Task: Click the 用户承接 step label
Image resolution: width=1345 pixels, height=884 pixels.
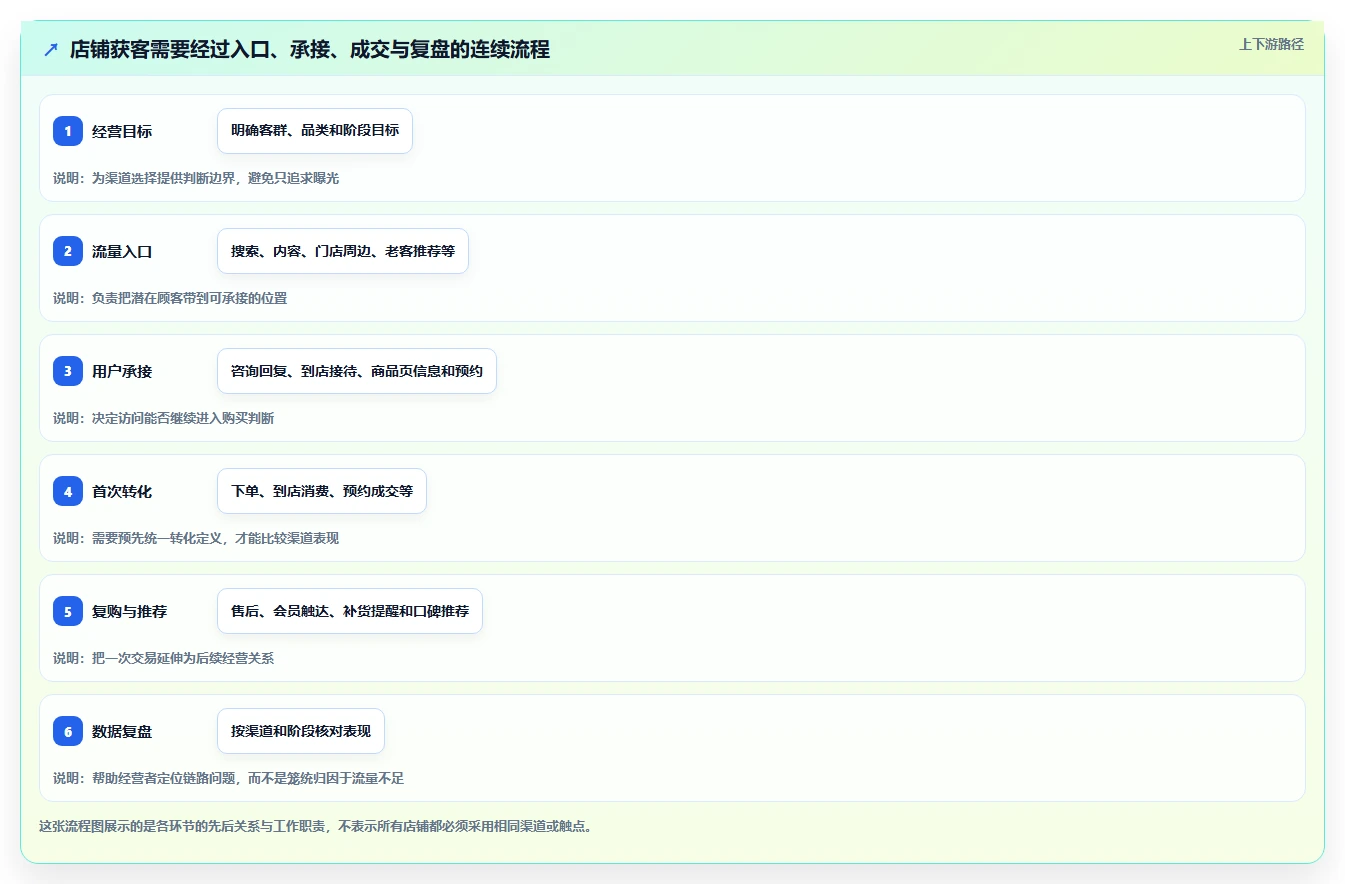Action: click(122, 371)
